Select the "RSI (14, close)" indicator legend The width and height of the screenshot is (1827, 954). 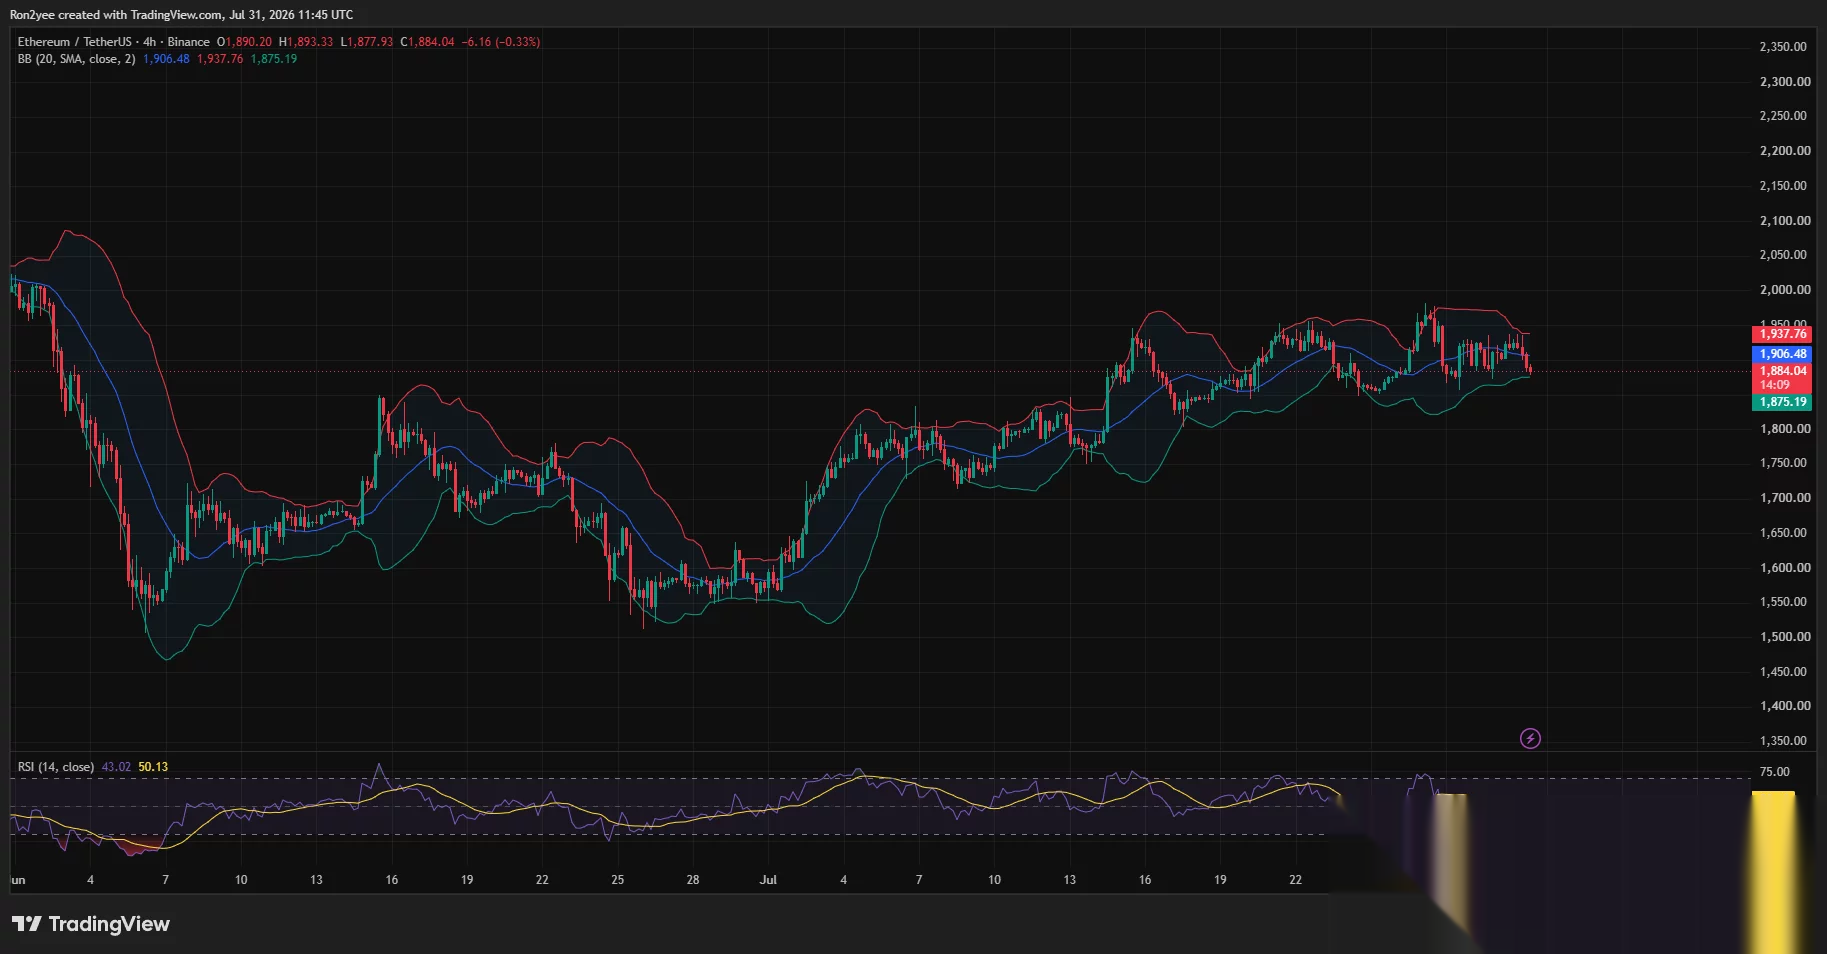(x=56, y=767)
